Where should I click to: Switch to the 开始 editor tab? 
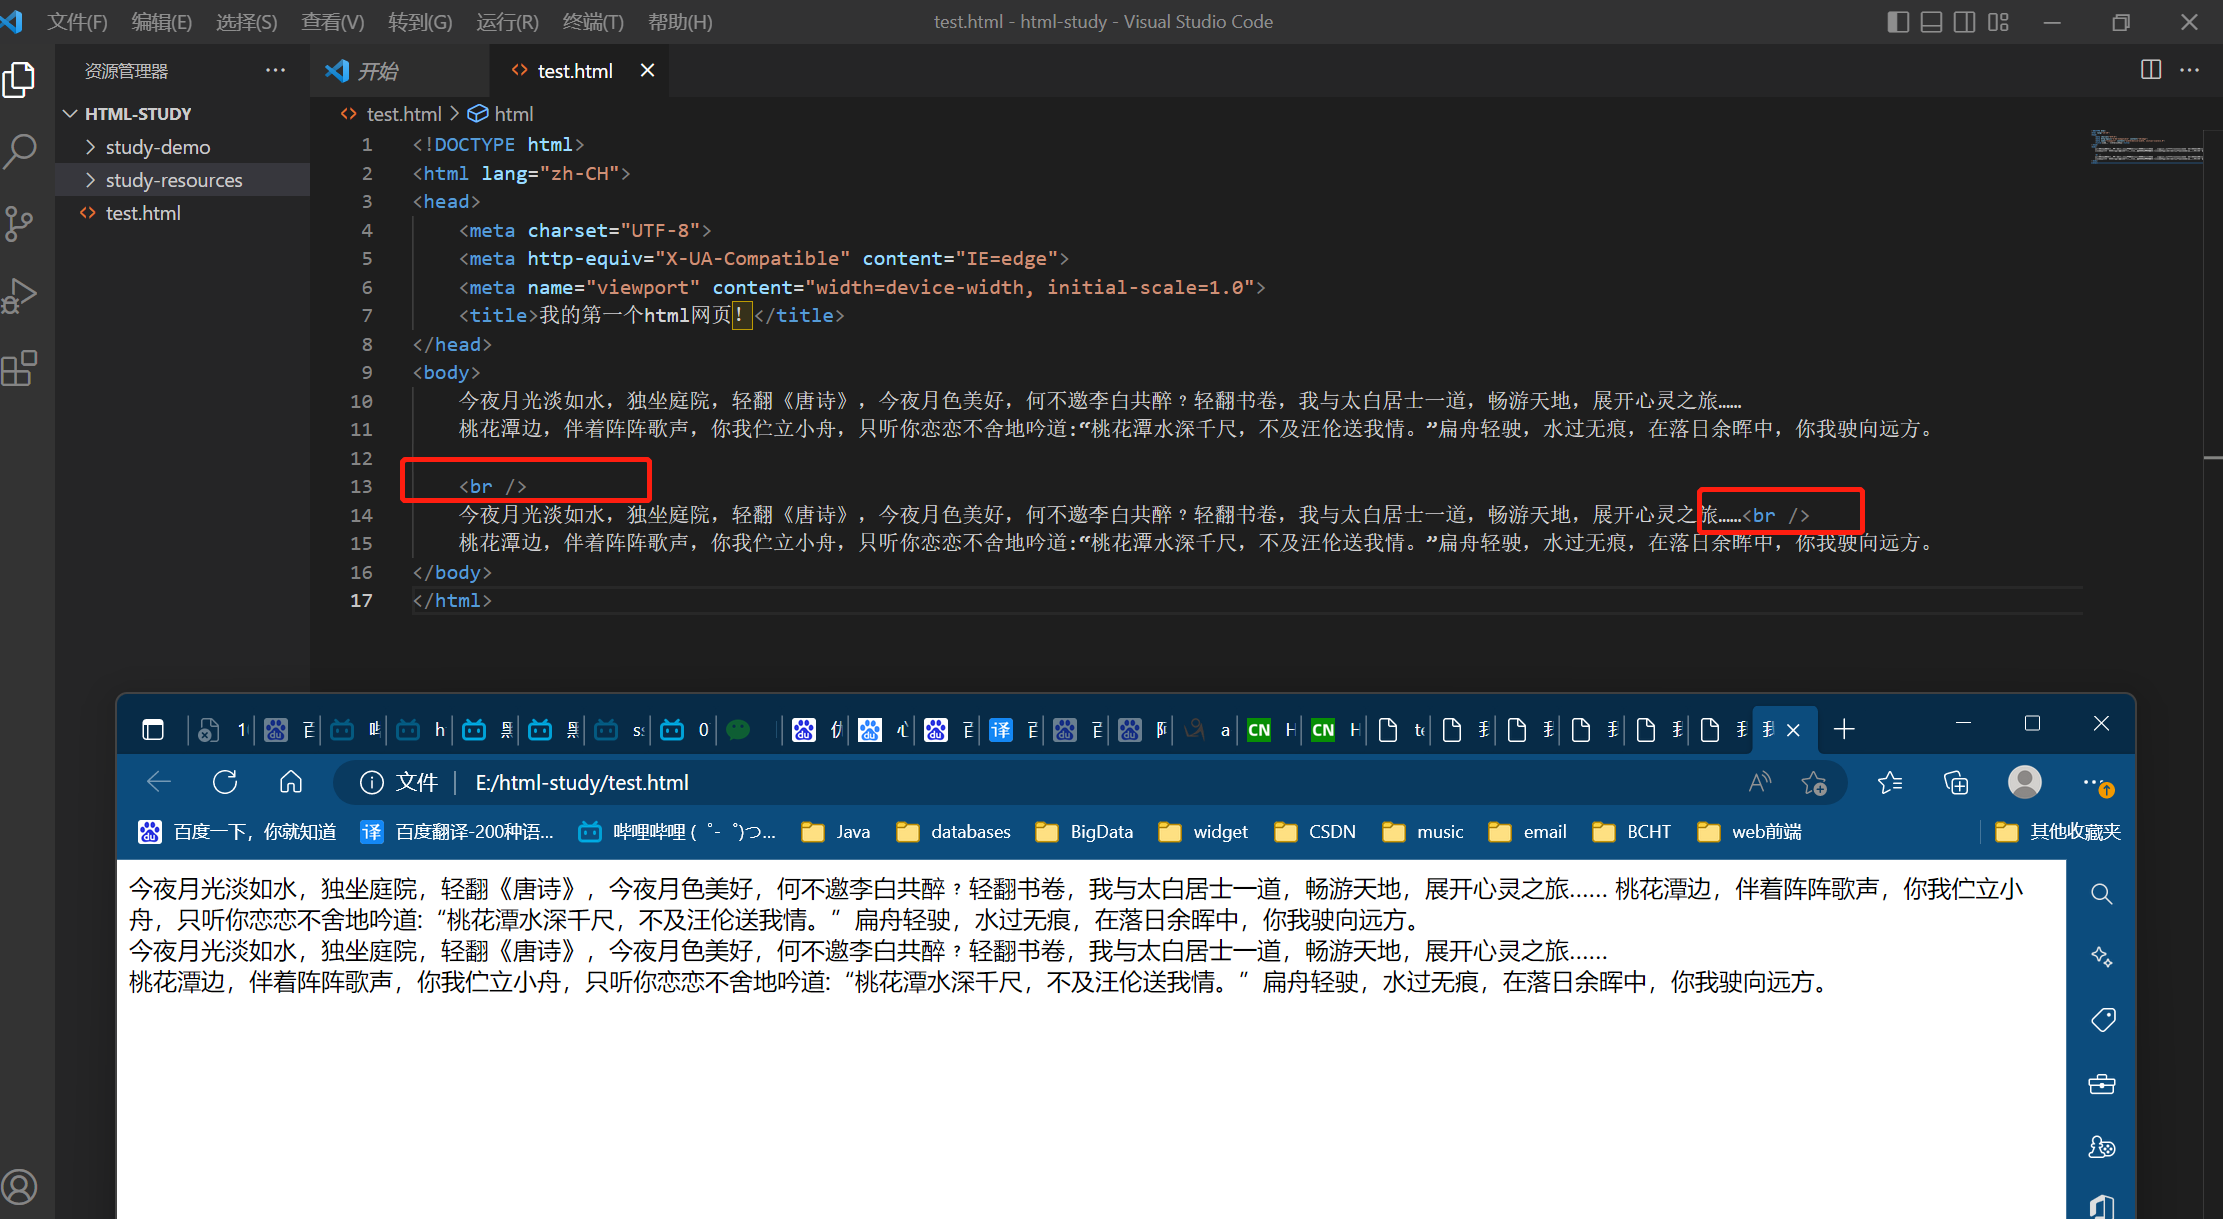pos(378,71)
